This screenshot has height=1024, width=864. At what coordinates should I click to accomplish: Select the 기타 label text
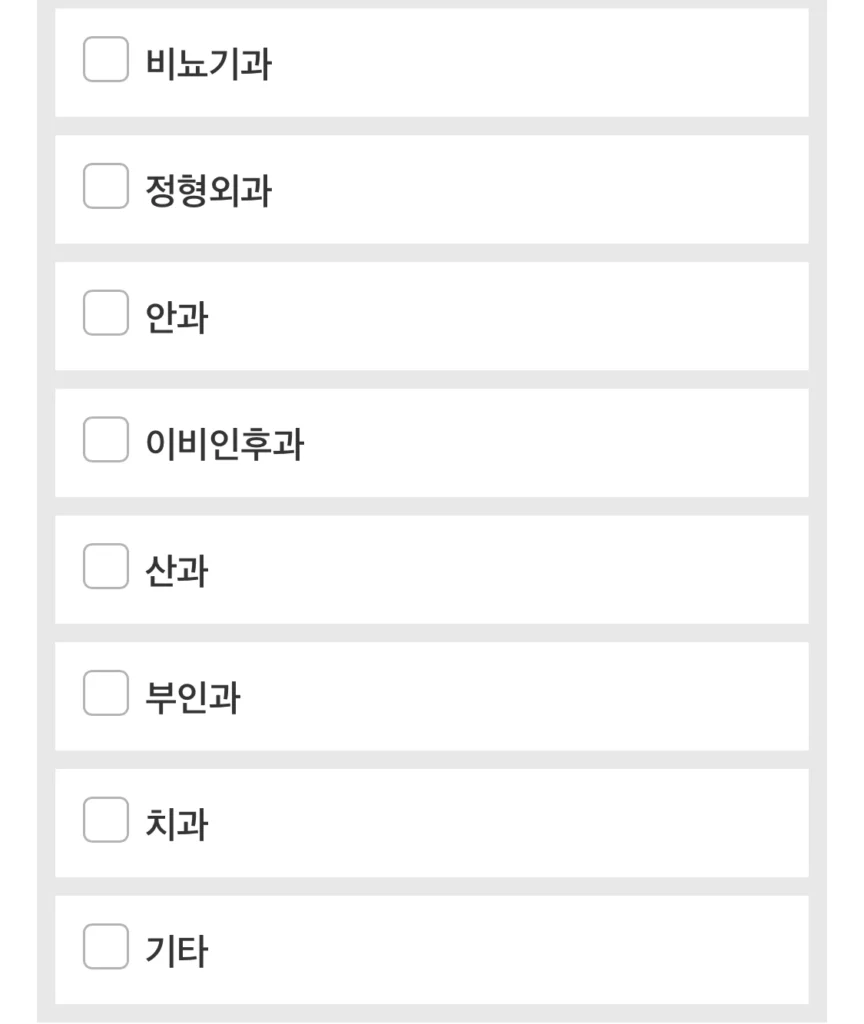(x=176, y=951)
